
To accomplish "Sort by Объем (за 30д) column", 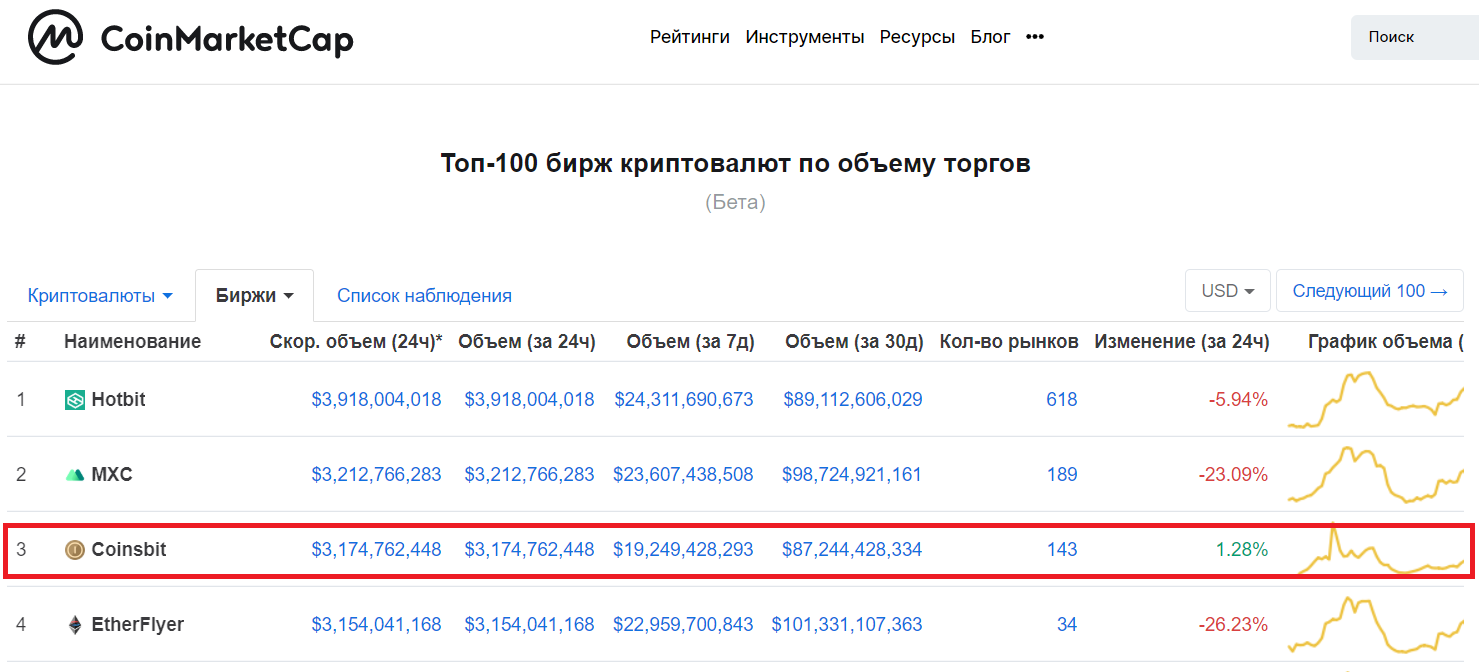I will pyautogui.click(x=854, y=342).
